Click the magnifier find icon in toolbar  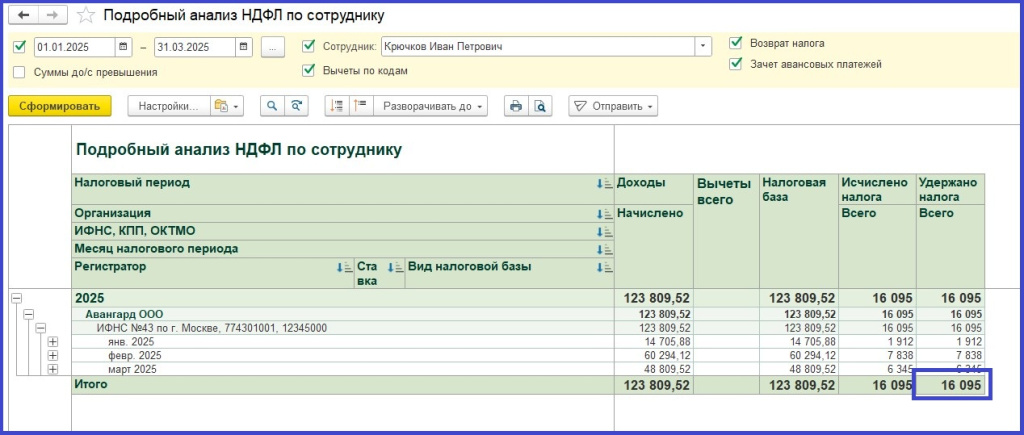tap(271, 106)
